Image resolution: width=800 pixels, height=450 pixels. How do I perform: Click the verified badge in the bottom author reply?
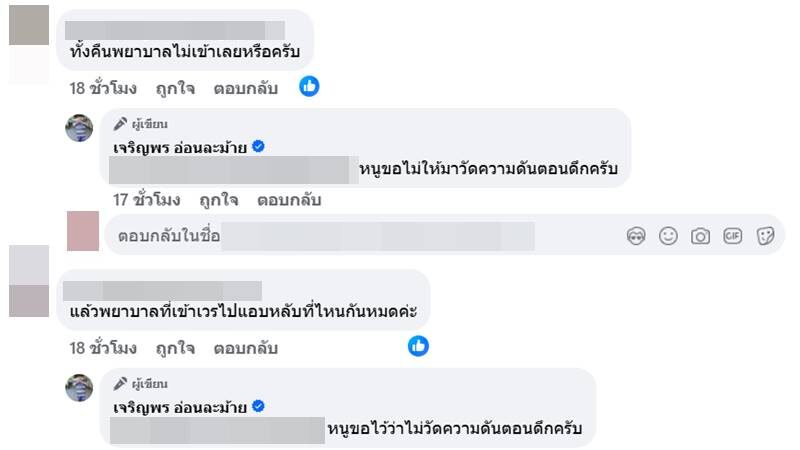[x=258, y=406]
